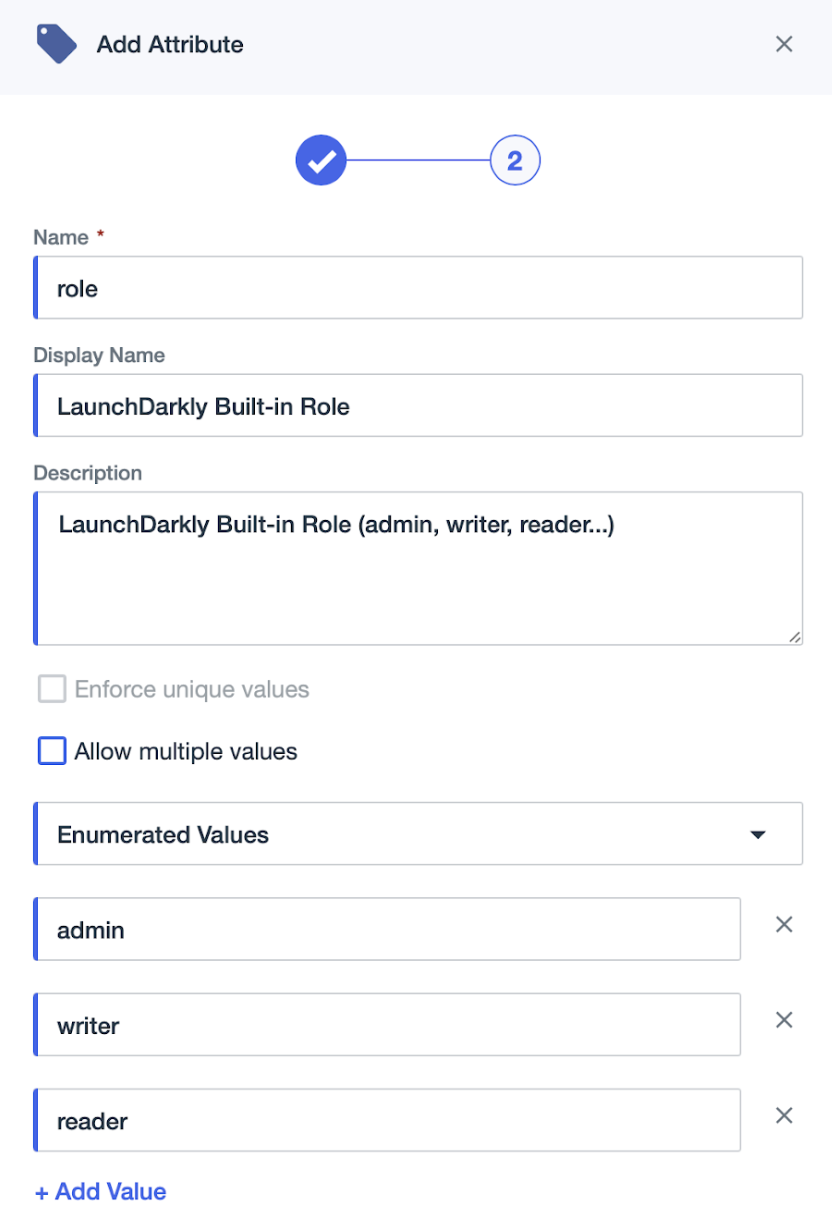
Task: Select the Add Attribute dialog title
Action: (169, 44)
